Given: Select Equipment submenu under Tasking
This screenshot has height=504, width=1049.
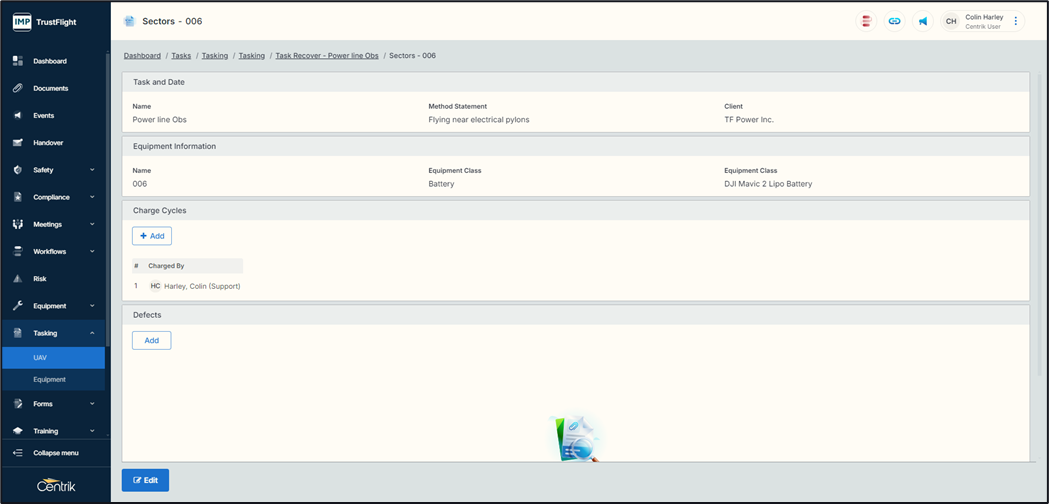Looking at the screenshot, I should (x=49, y=380).
